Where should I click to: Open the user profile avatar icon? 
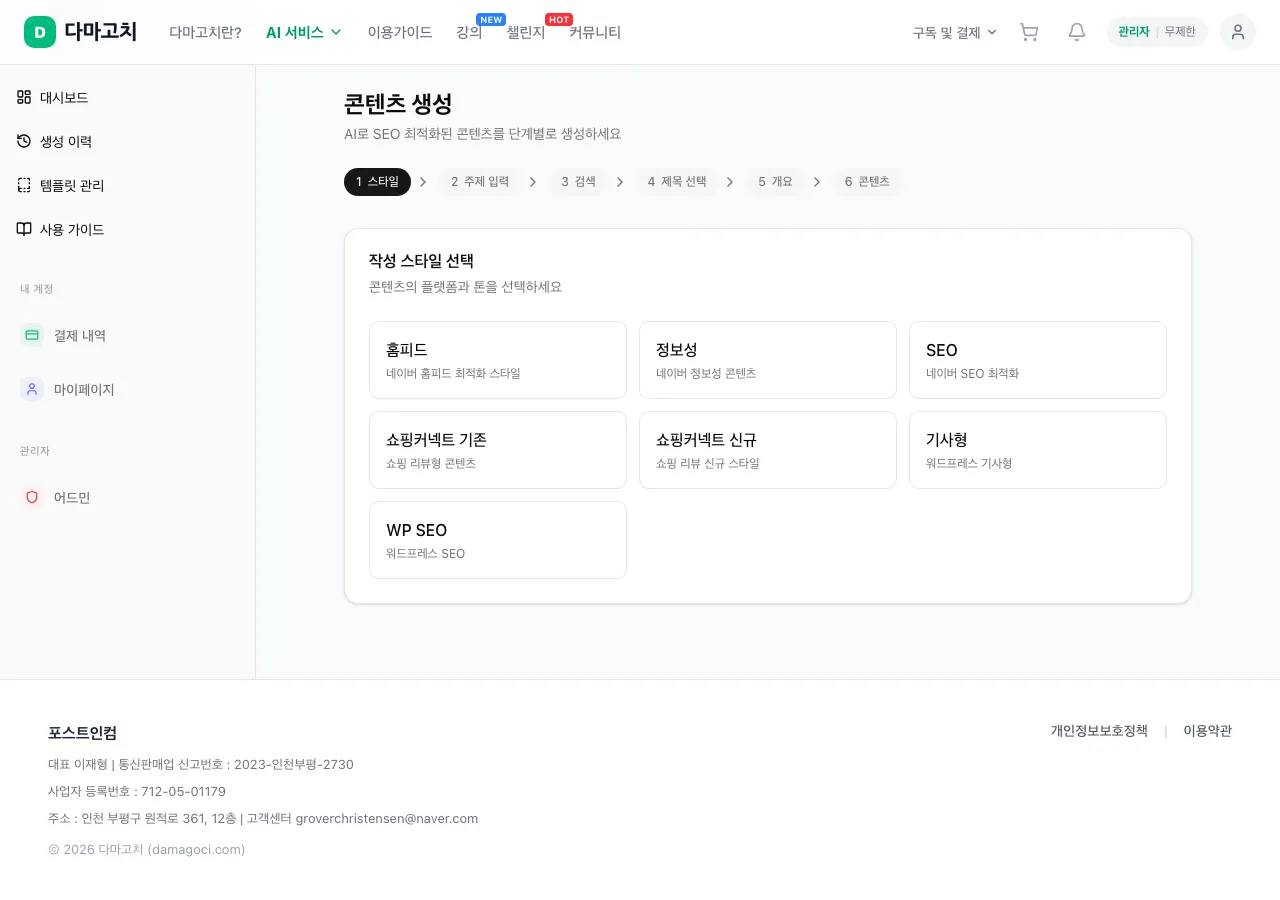1238,32
